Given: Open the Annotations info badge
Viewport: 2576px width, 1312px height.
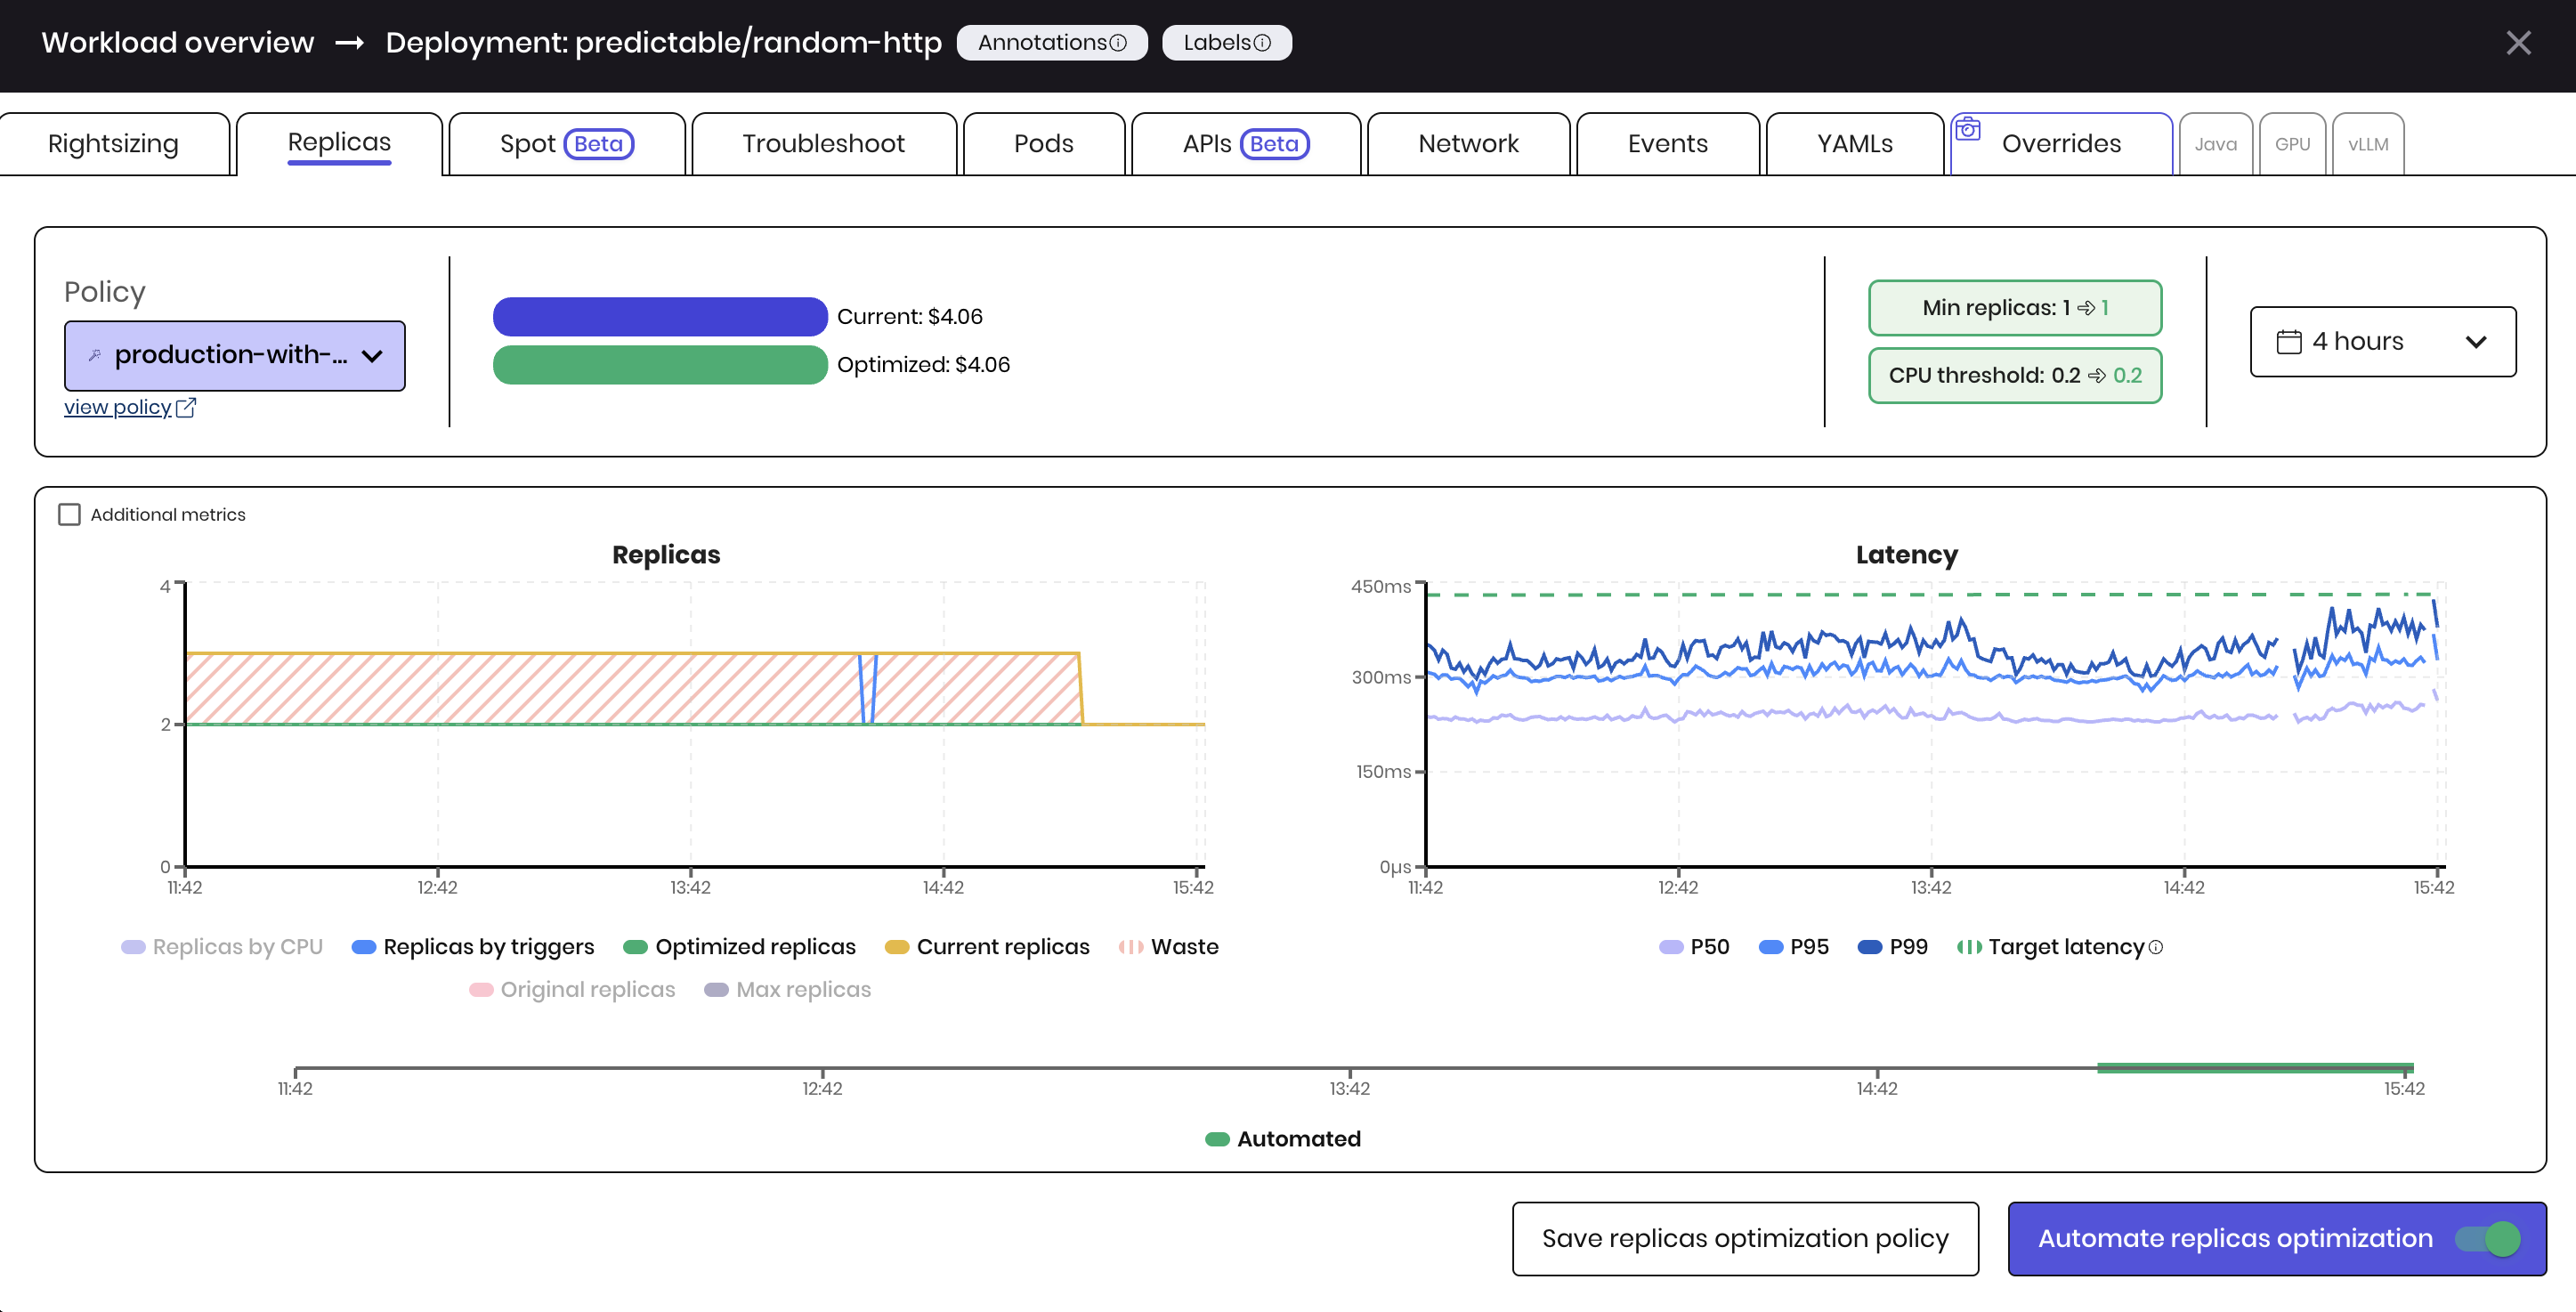Looking at the screenshot, I should coord(1052,42).
